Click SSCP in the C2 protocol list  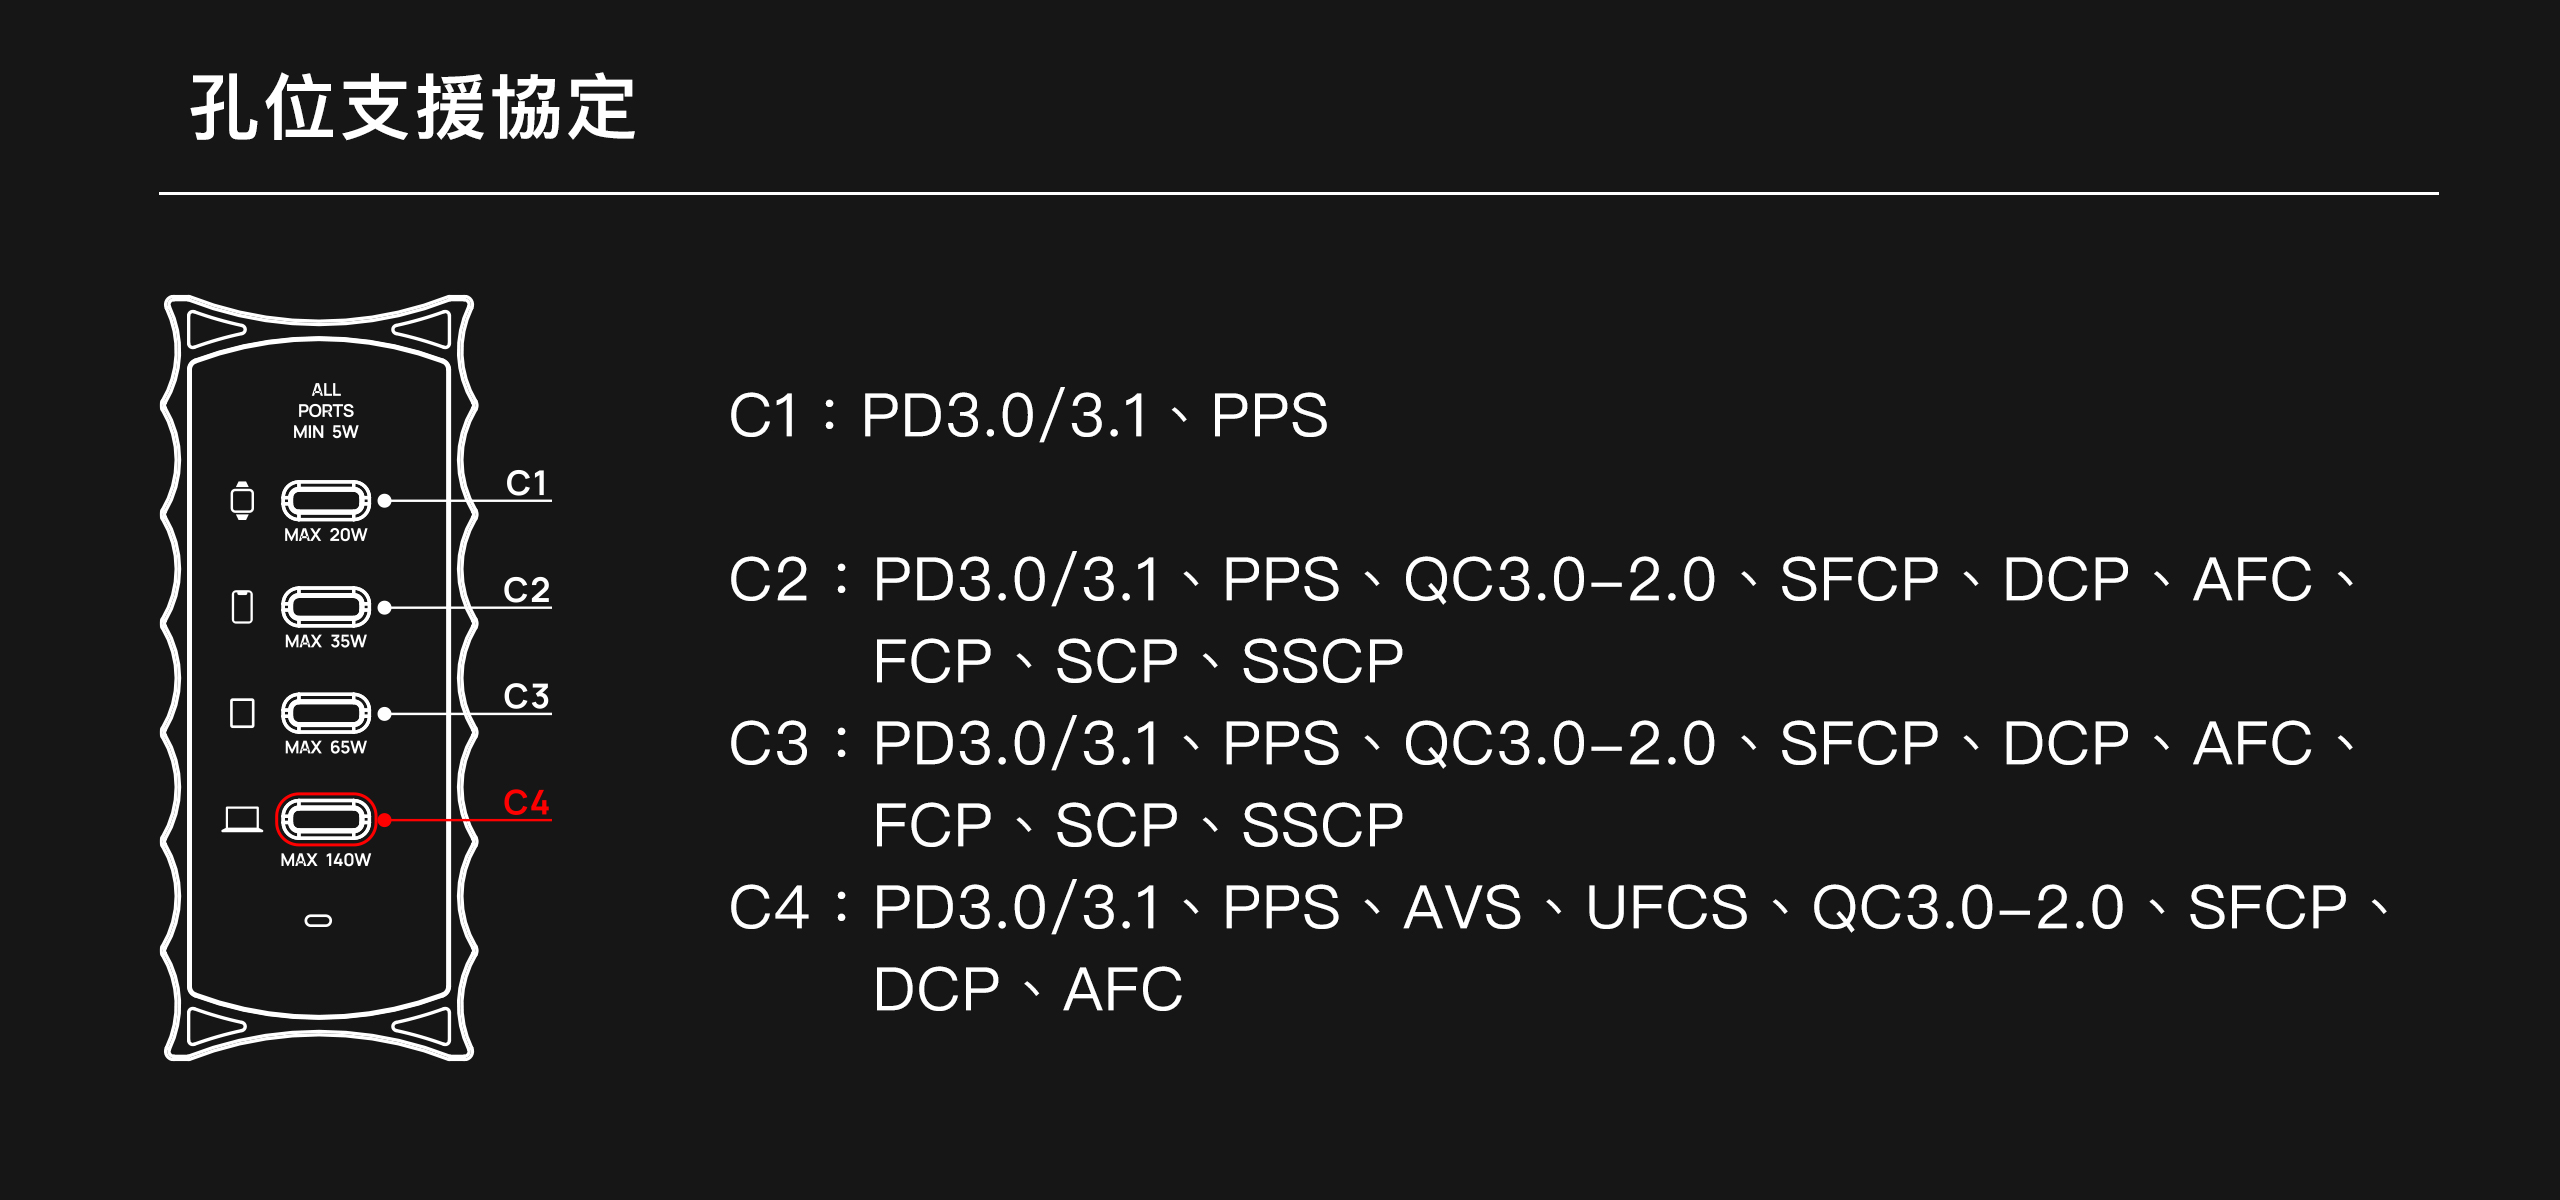coord(1322,661)
